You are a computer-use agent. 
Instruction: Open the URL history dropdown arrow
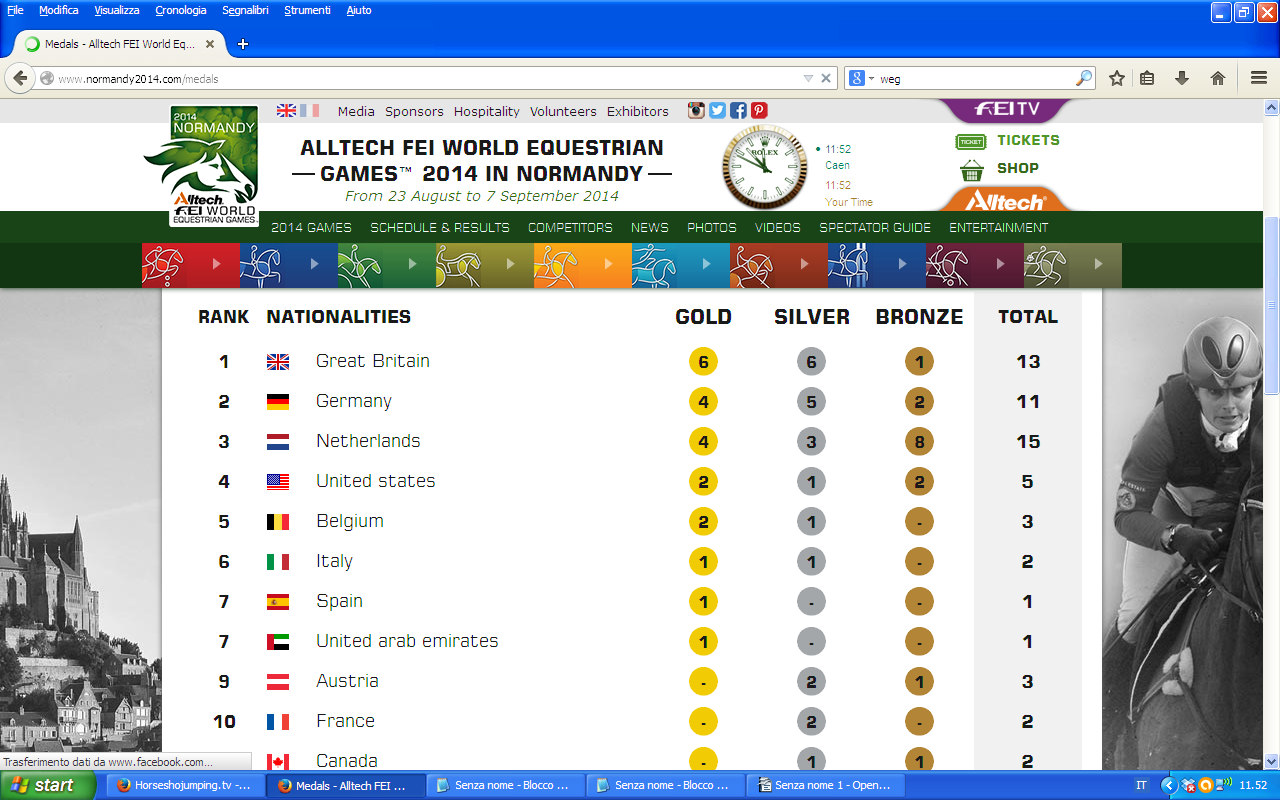click(x=808, y=78)
